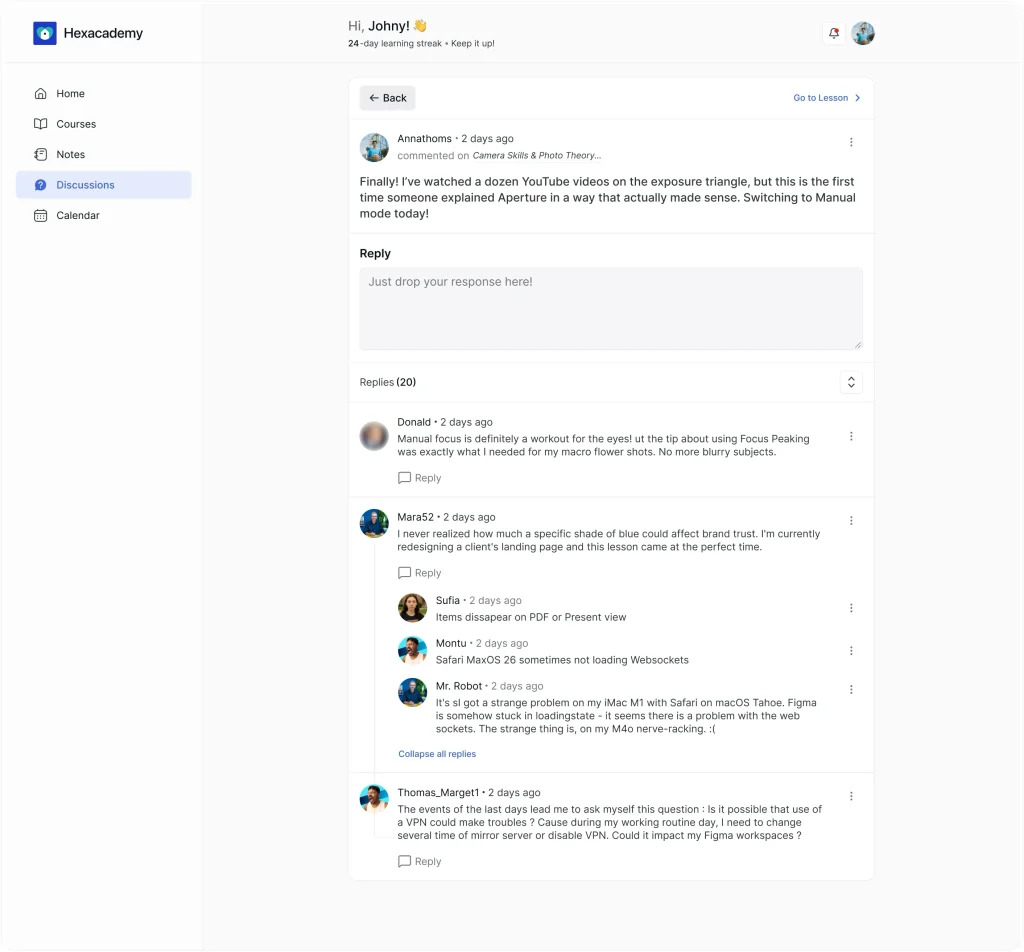Click Annathoms' avatar picture

point(374,147)
